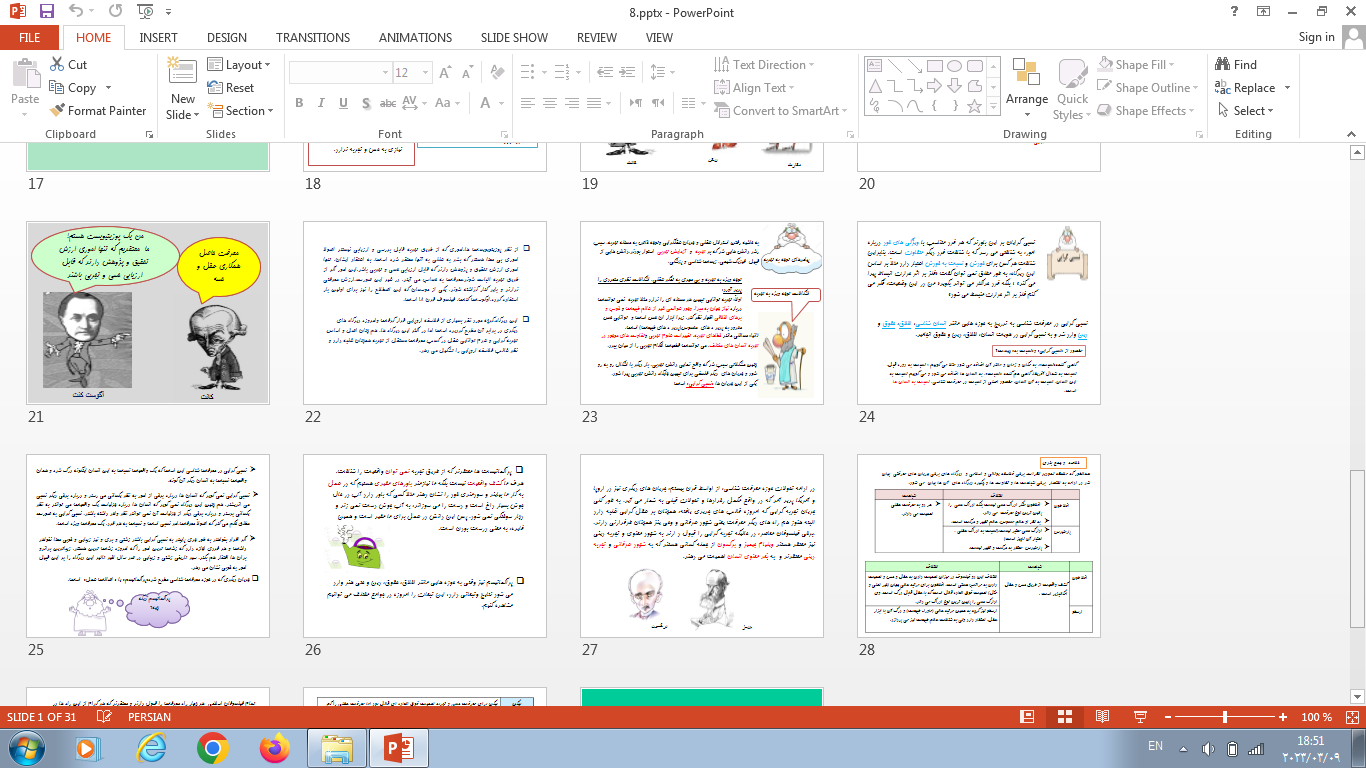Switch to Normal view in status bar
Image resolution: width=1366 pixels, height=768 pixels.
(1026, 717)
